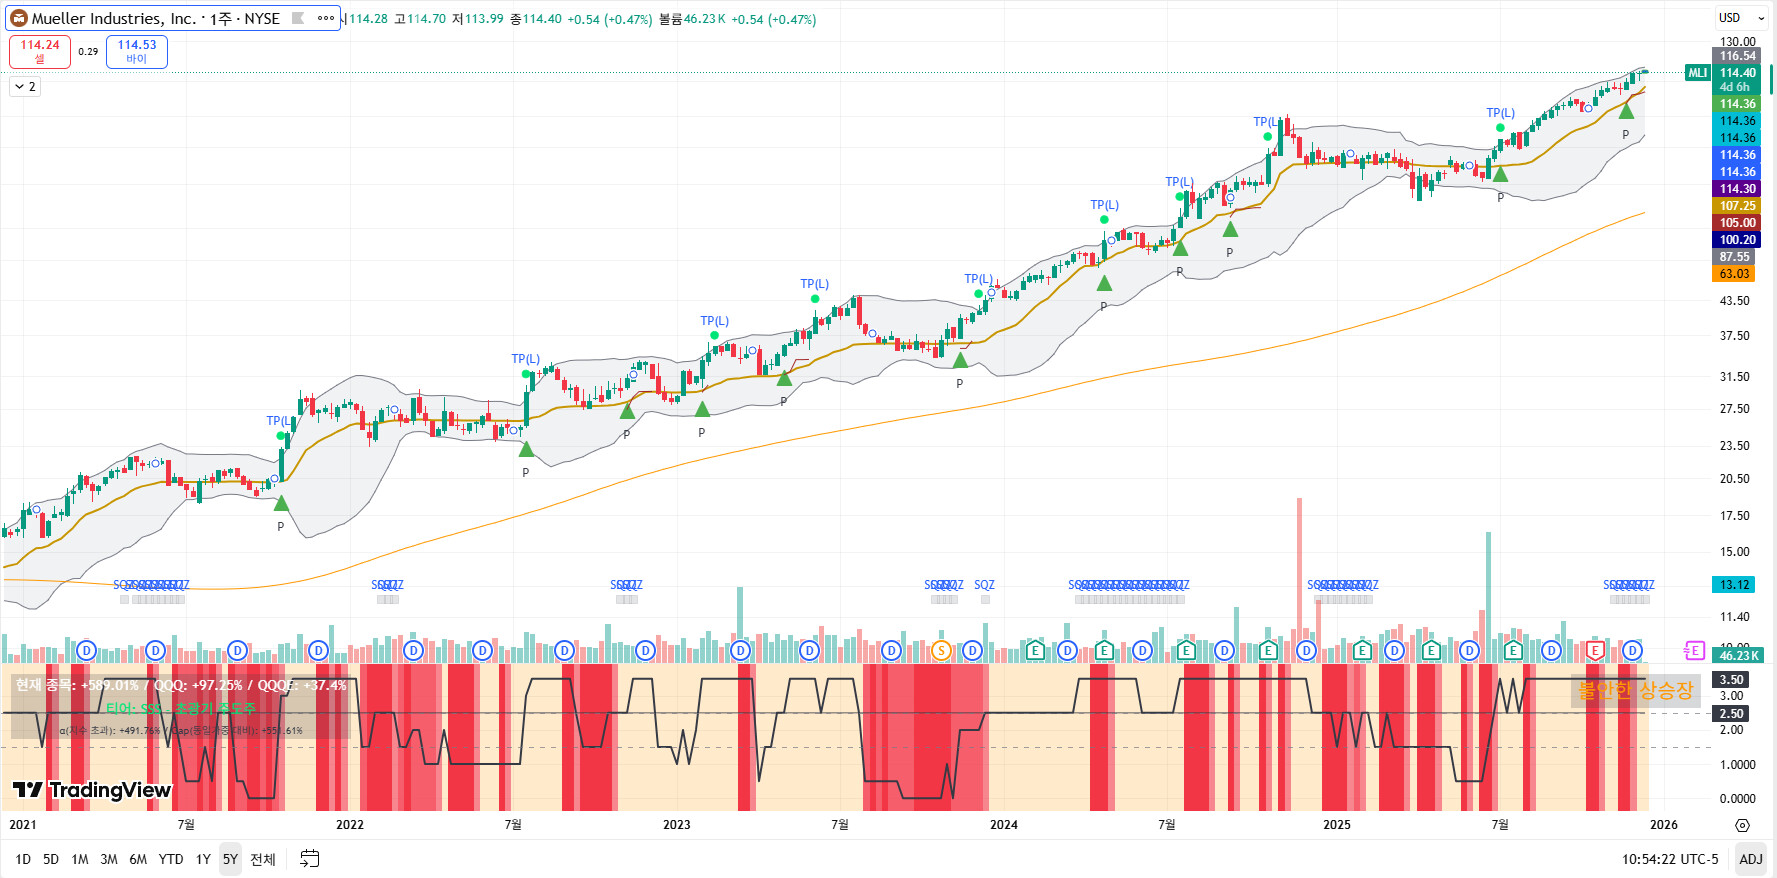The image size is (1777, 878).
Task: Click the 2021 label on the time axis
Action: [22, 825]
